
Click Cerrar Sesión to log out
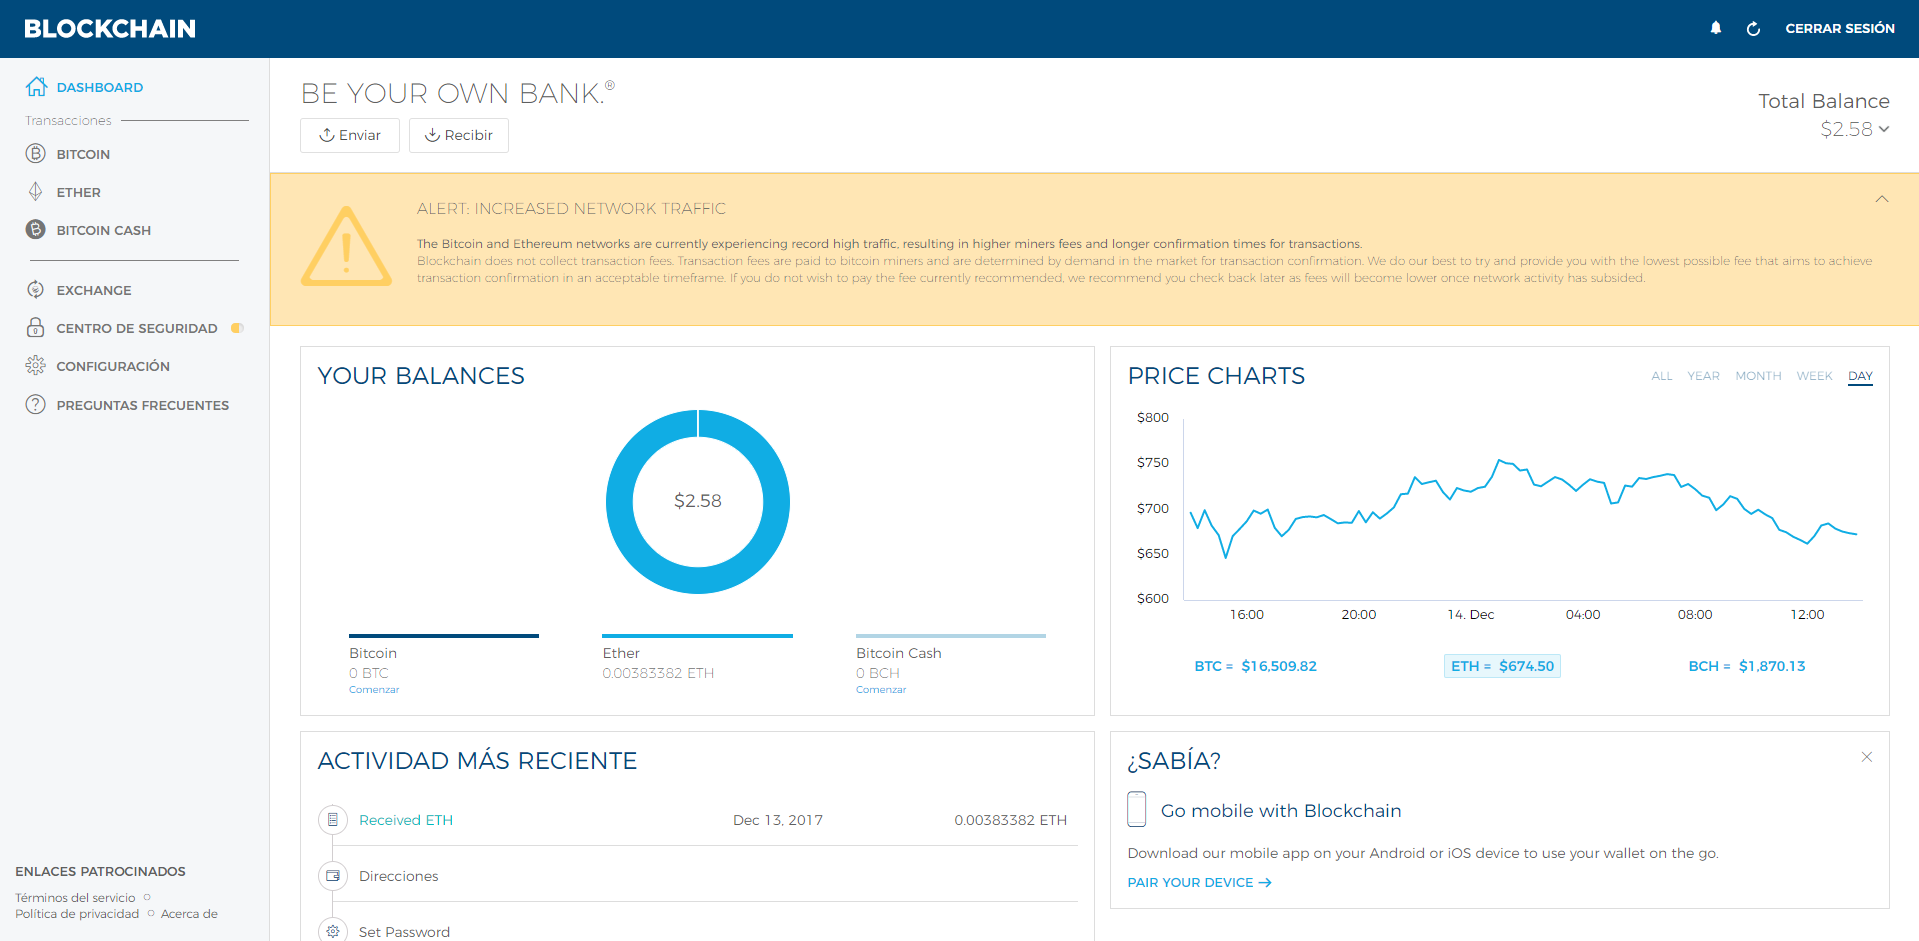[x=1840, y=29]
